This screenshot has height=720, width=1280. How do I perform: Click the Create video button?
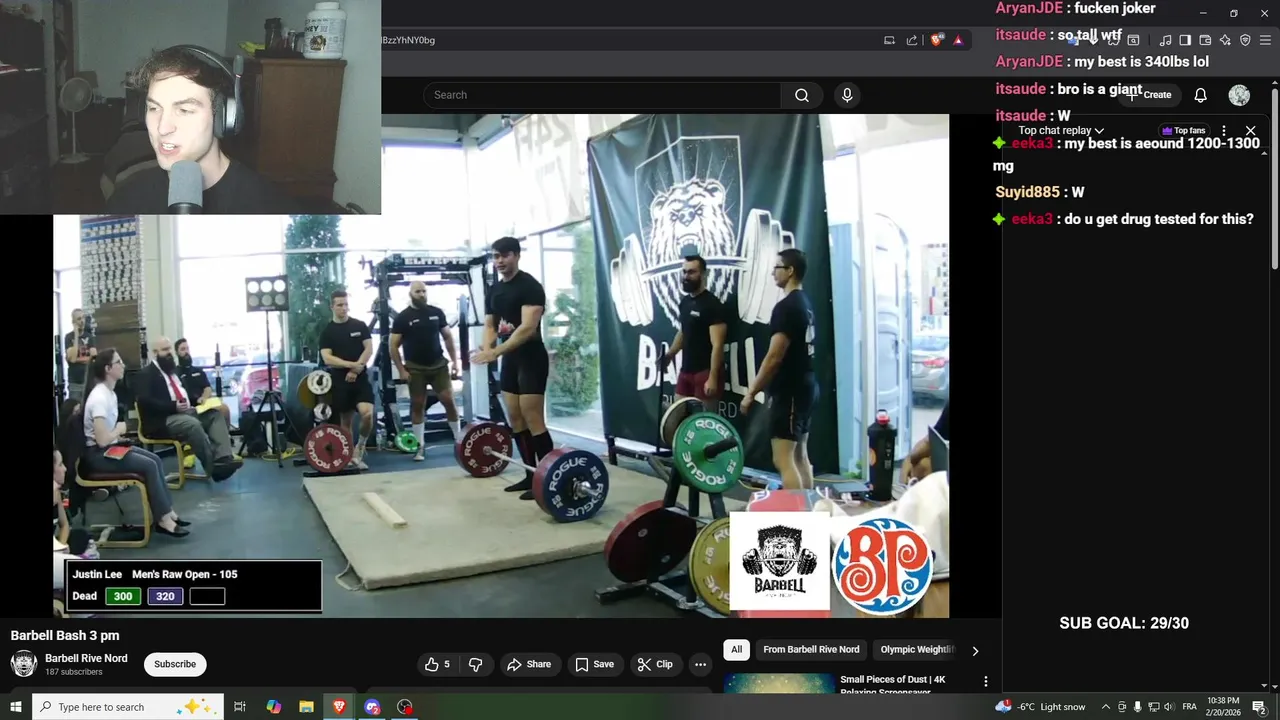(x=1150, y=95)
